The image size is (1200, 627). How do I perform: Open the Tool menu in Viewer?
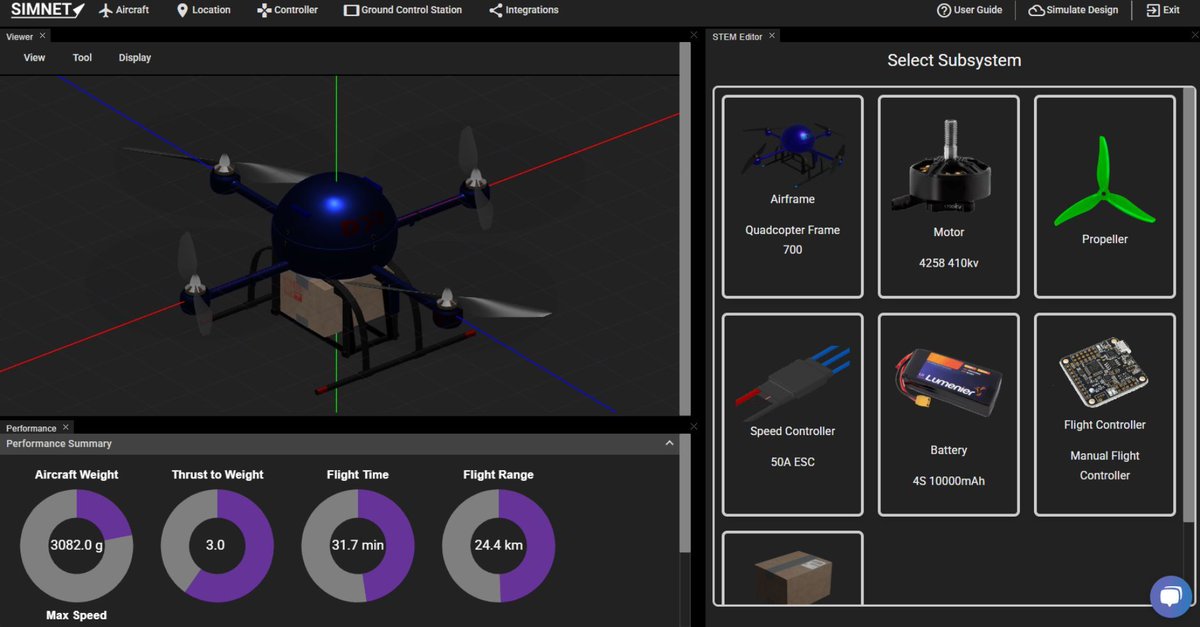82,57
